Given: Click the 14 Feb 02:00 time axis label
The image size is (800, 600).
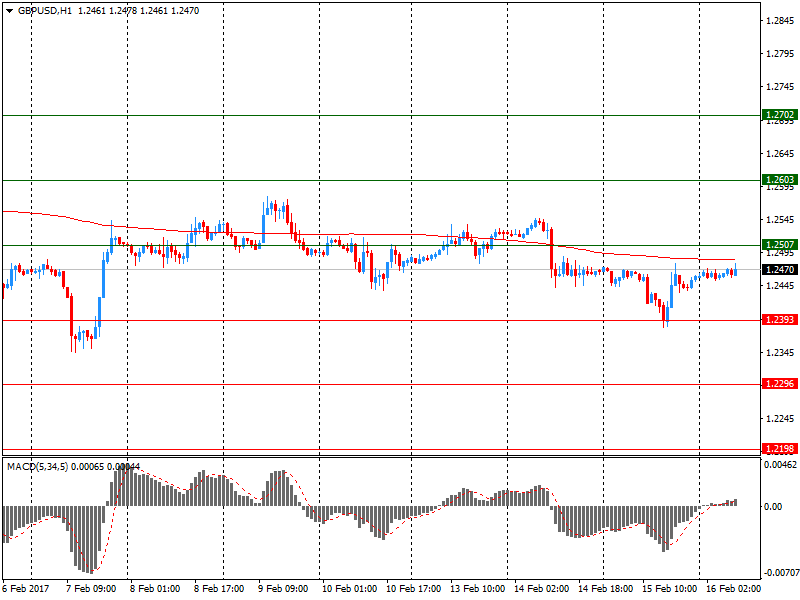Looking at the screenshot, I should (541, 589).
